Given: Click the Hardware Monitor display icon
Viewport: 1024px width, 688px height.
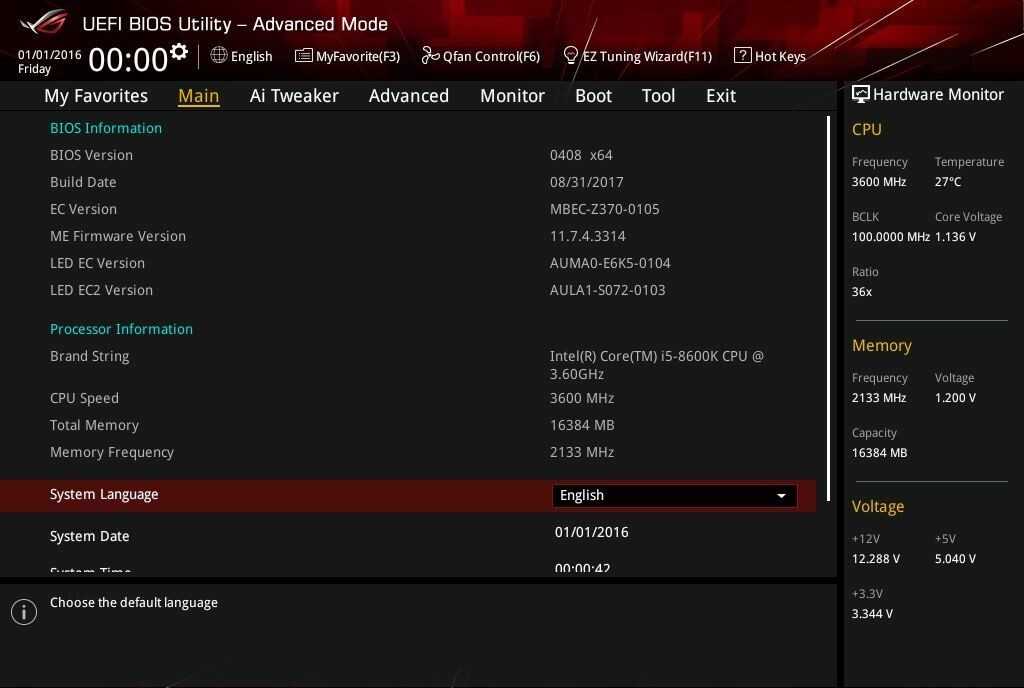Looking at the screenshot, I should click(x=860, y=94).
